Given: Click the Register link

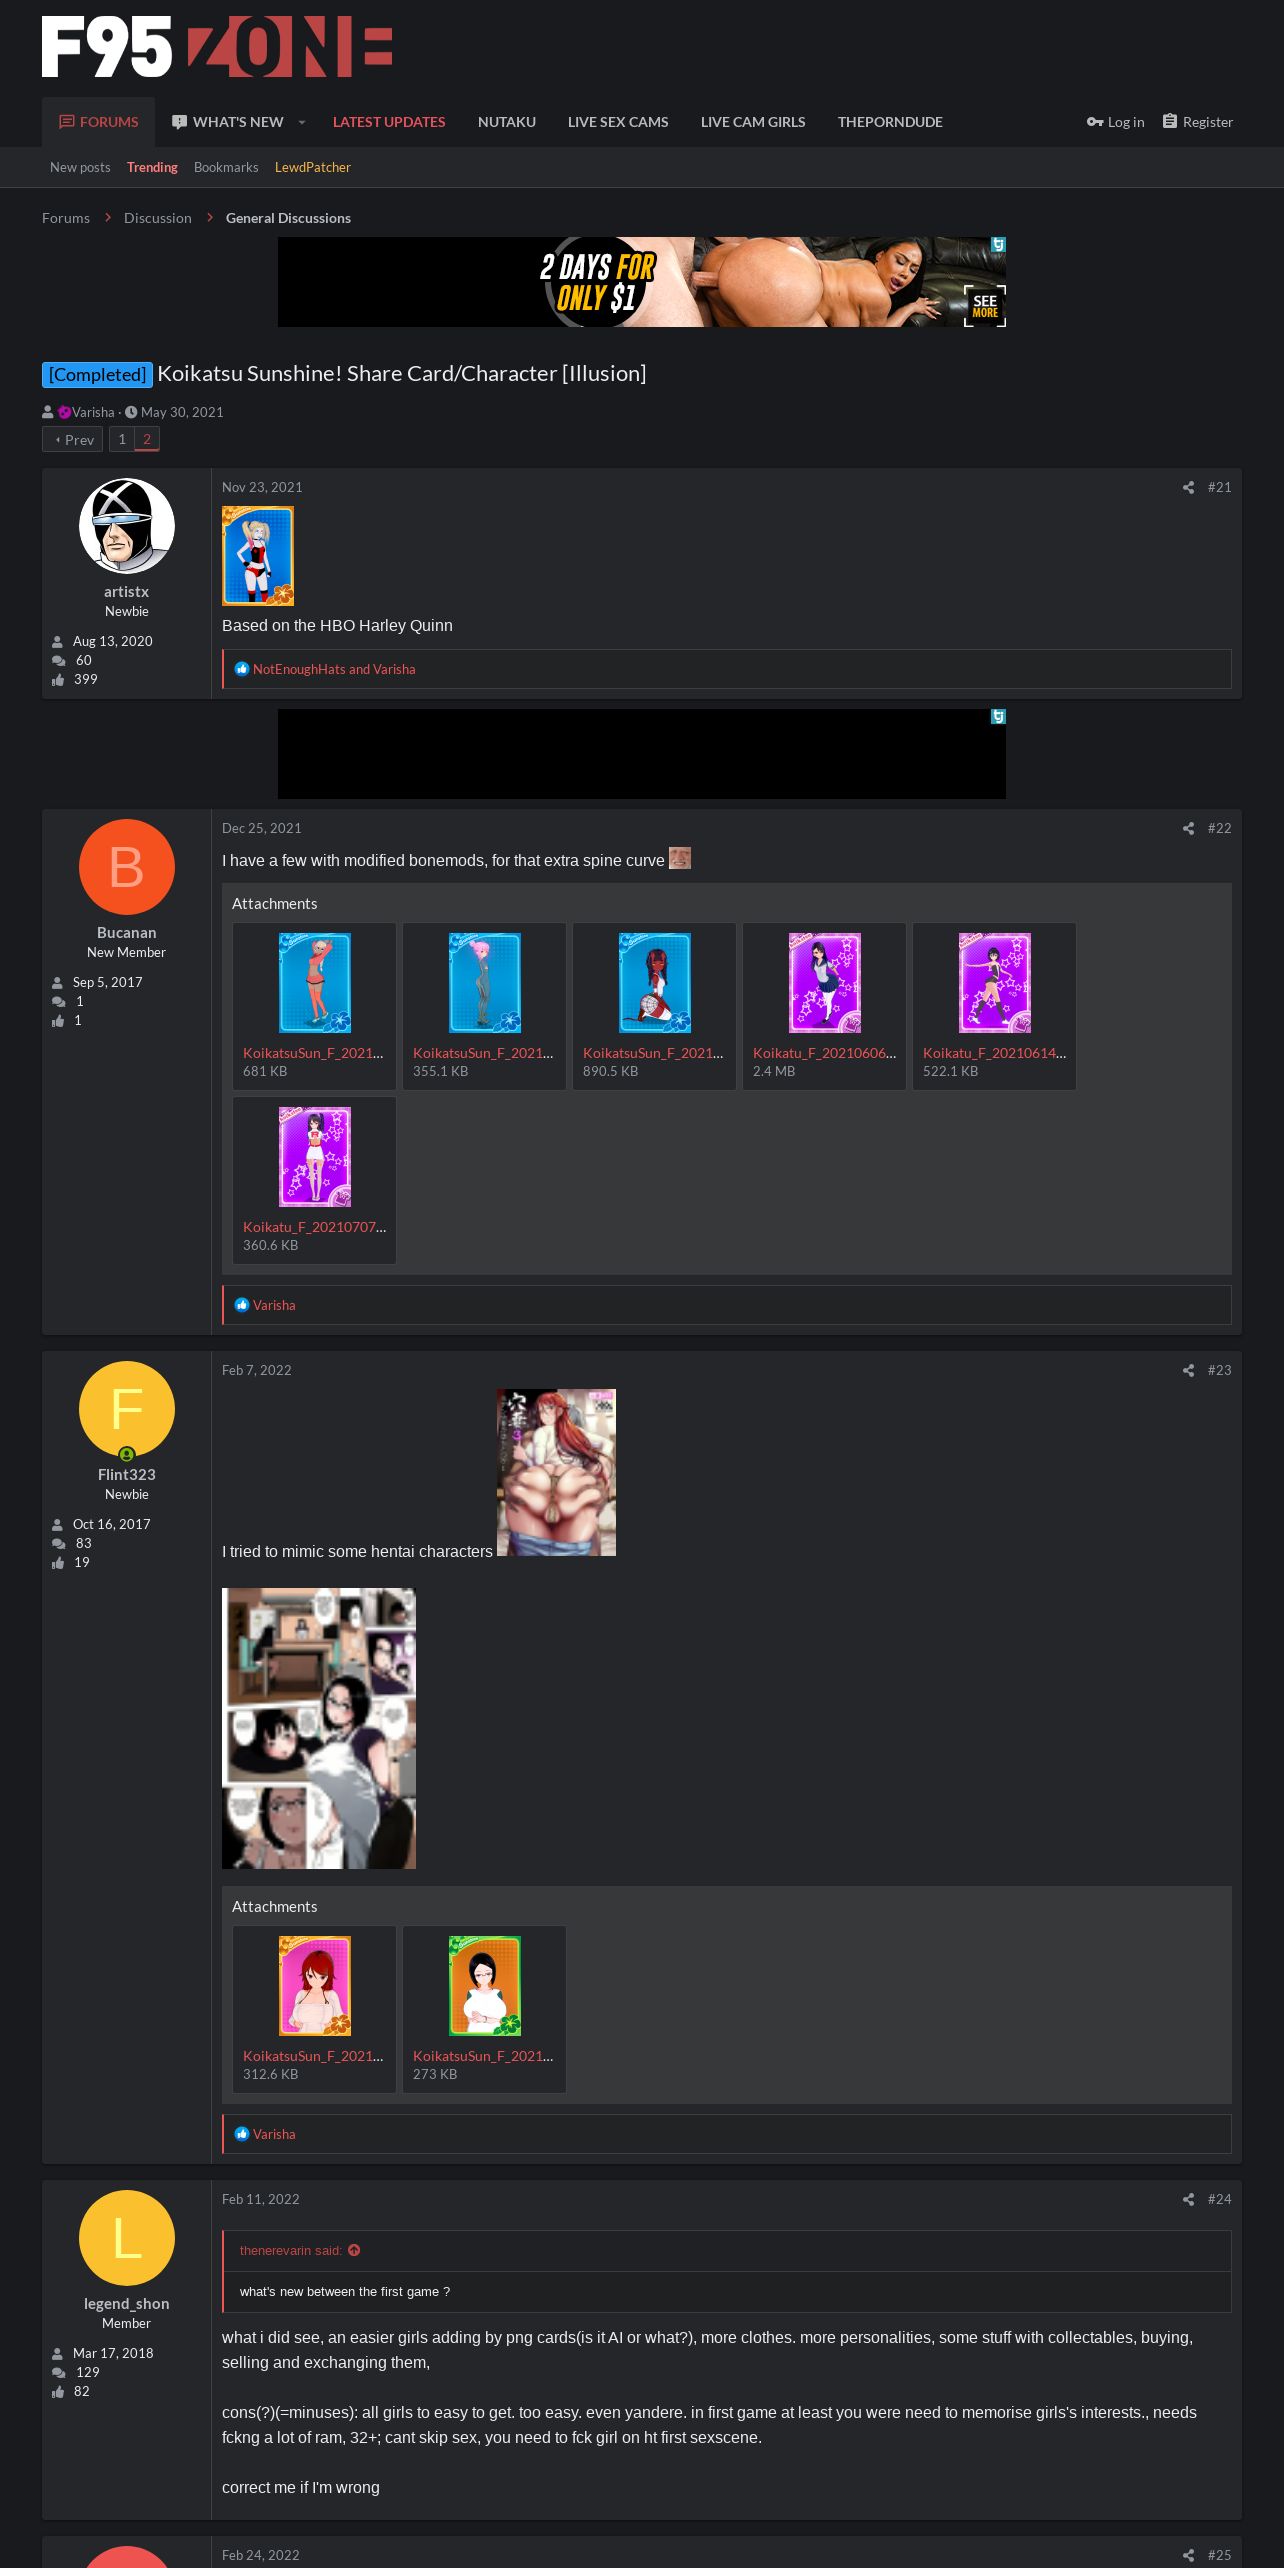Looking at the screenshot, I should click(x=1198, y=122).
